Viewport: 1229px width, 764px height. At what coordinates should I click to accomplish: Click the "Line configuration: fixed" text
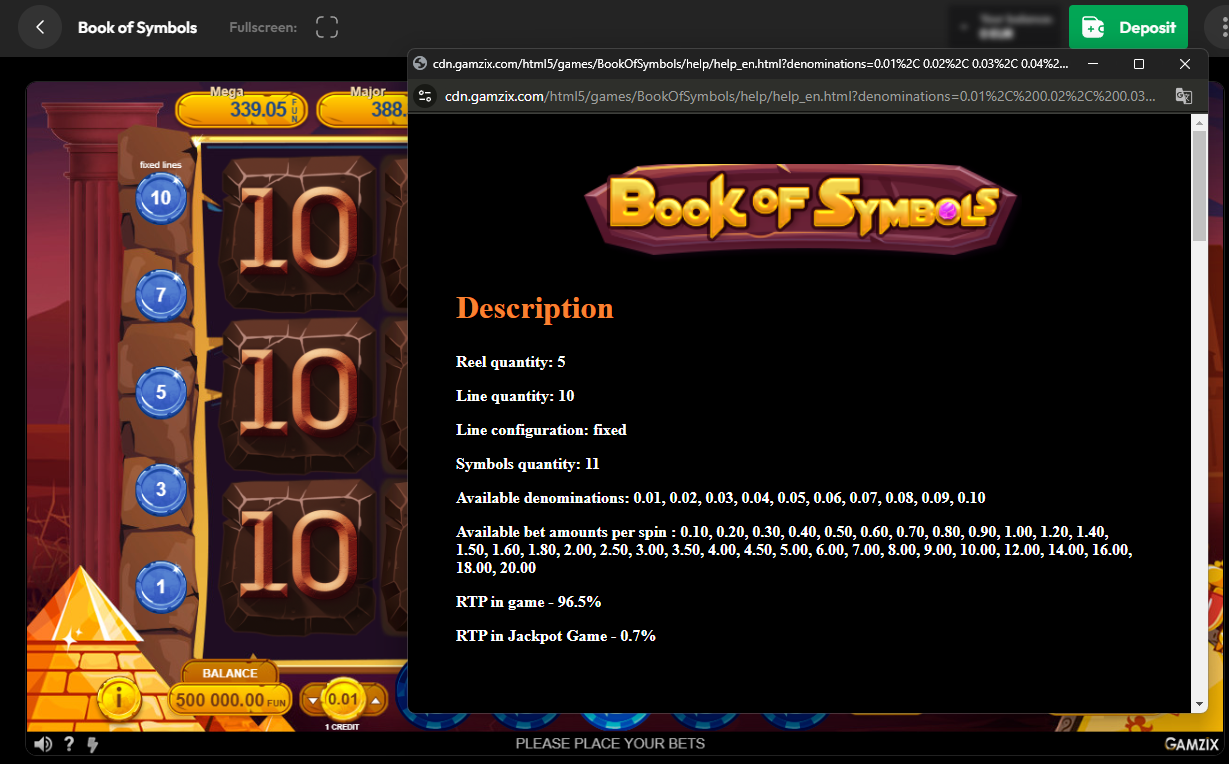(541, 430)
